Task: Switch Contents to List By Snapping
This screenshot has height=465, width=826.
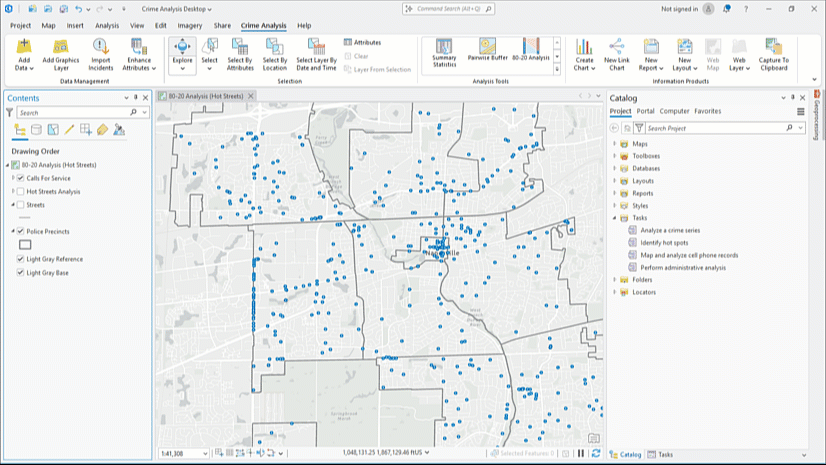Action: point(85,130)
